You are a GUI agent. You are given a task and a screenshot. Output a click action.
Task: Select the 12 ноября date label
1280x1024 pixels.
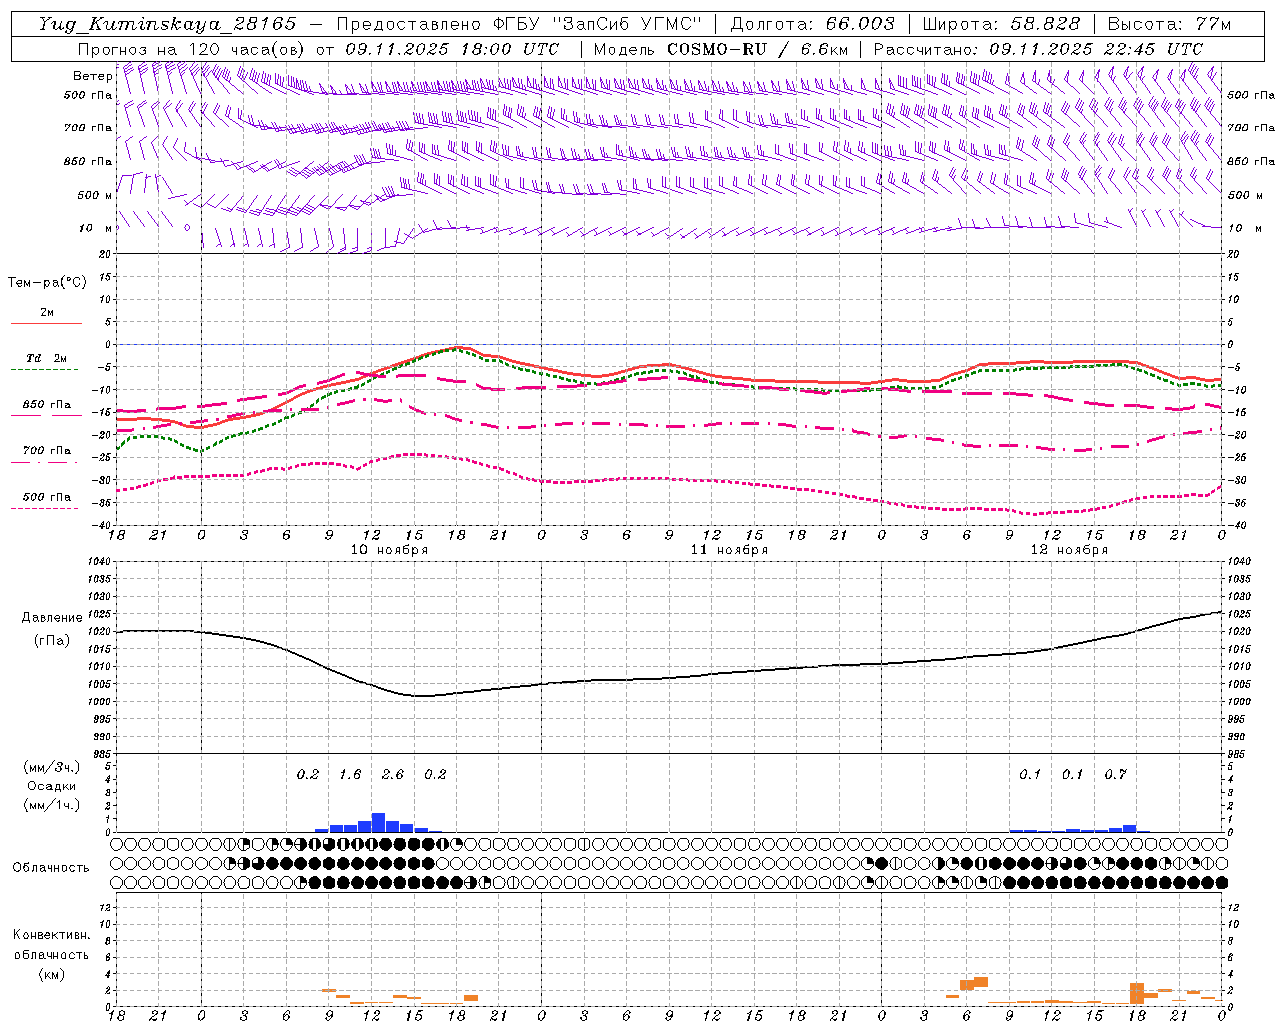click(1069, 550)
